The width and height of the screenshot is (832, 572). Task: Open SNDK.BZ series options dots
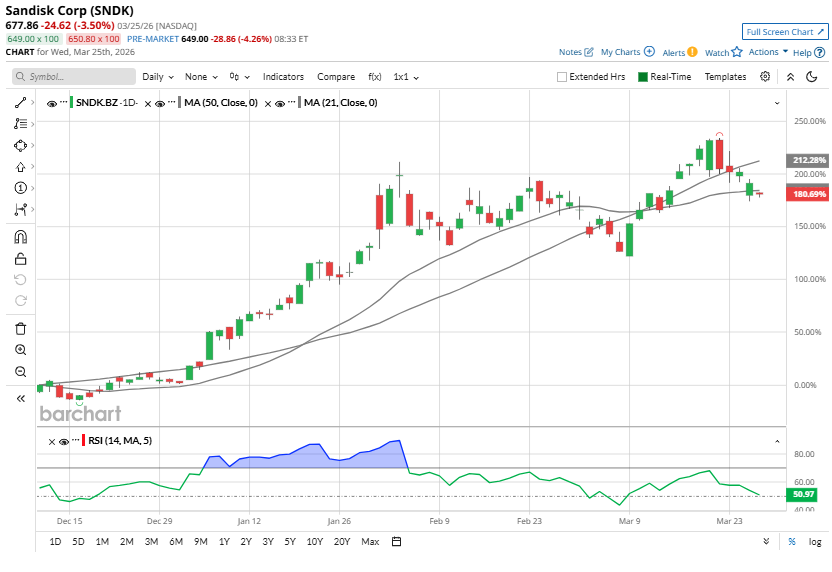(64, 102)
